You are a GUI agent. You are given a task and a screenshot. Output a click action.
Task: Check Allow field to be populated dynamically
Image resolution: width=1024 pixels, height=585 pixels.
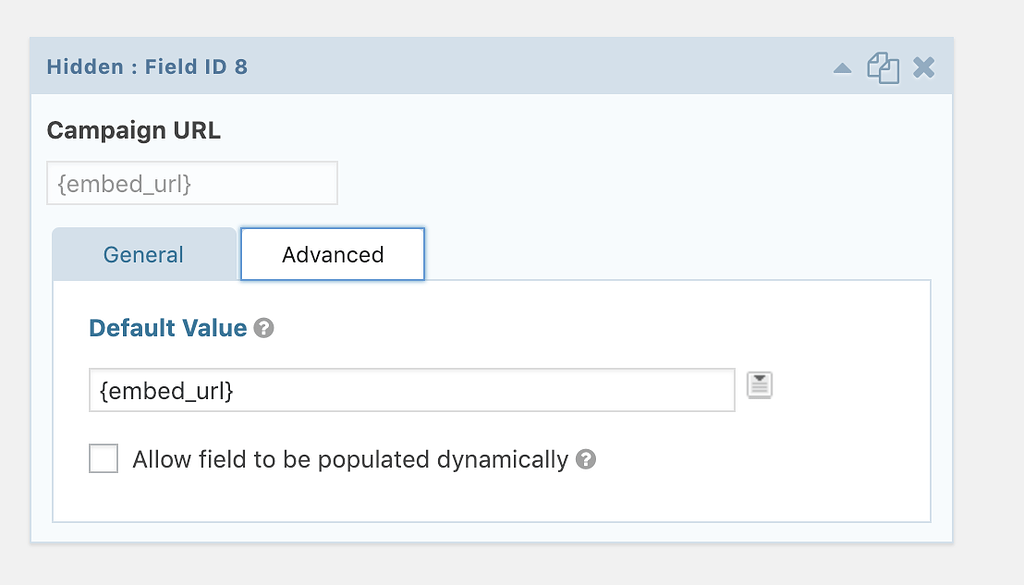coord(103,458)
